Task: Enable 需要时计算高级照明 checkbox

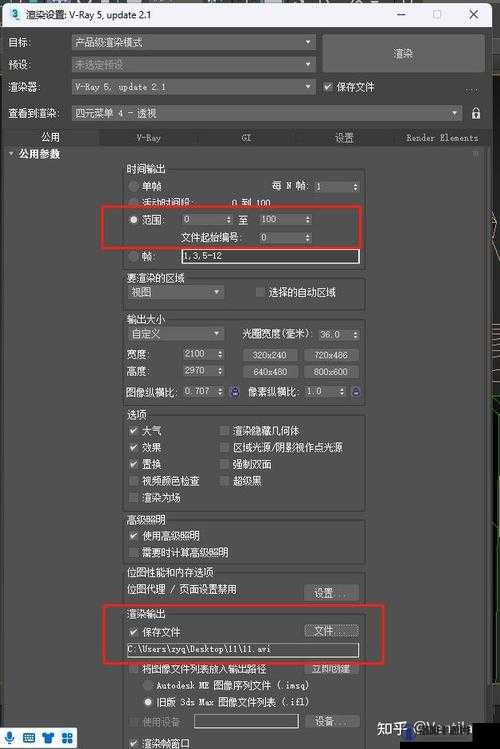Action: [x=133, y=552]
